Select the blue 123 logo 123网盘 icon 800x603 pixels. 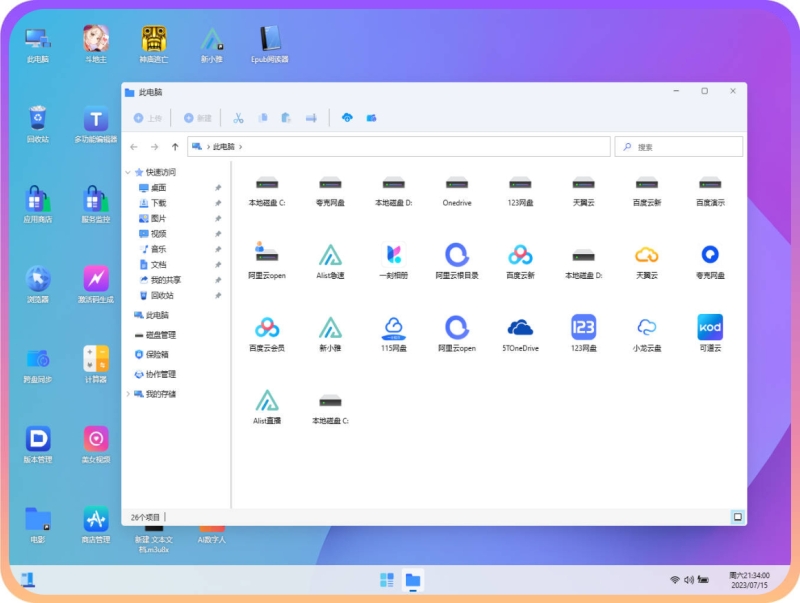(x=583, y=334)
